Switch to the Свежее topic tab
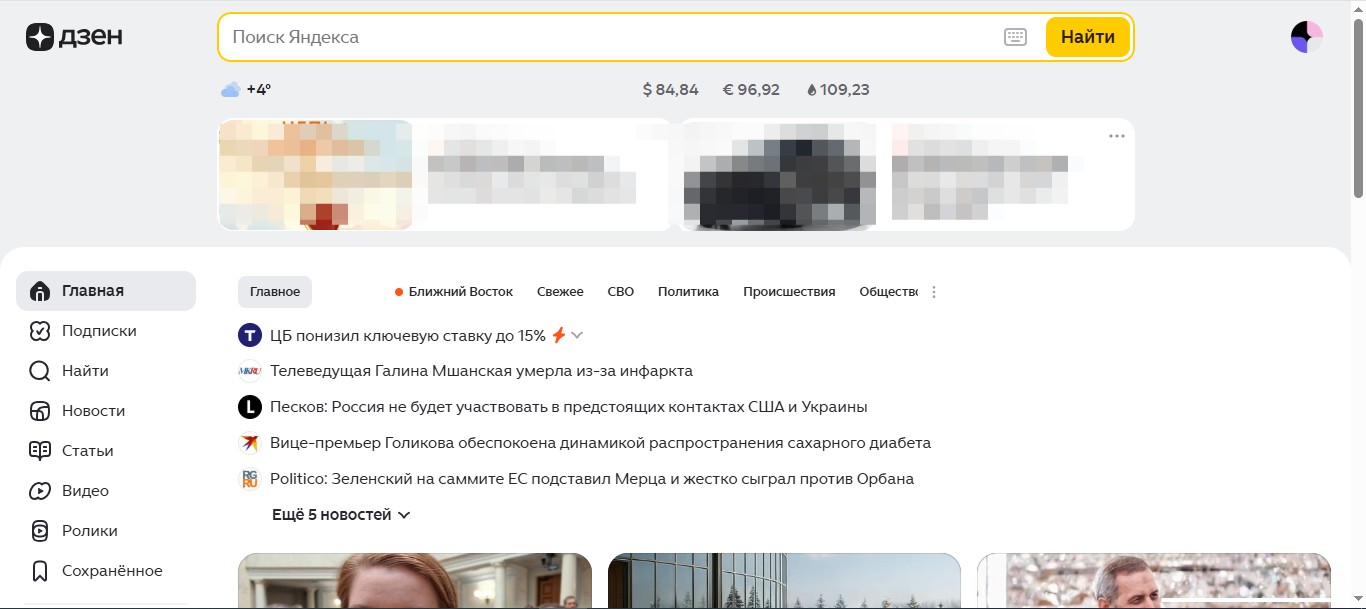The width and height of the screenshot is (1366, 609). (561, 291)
